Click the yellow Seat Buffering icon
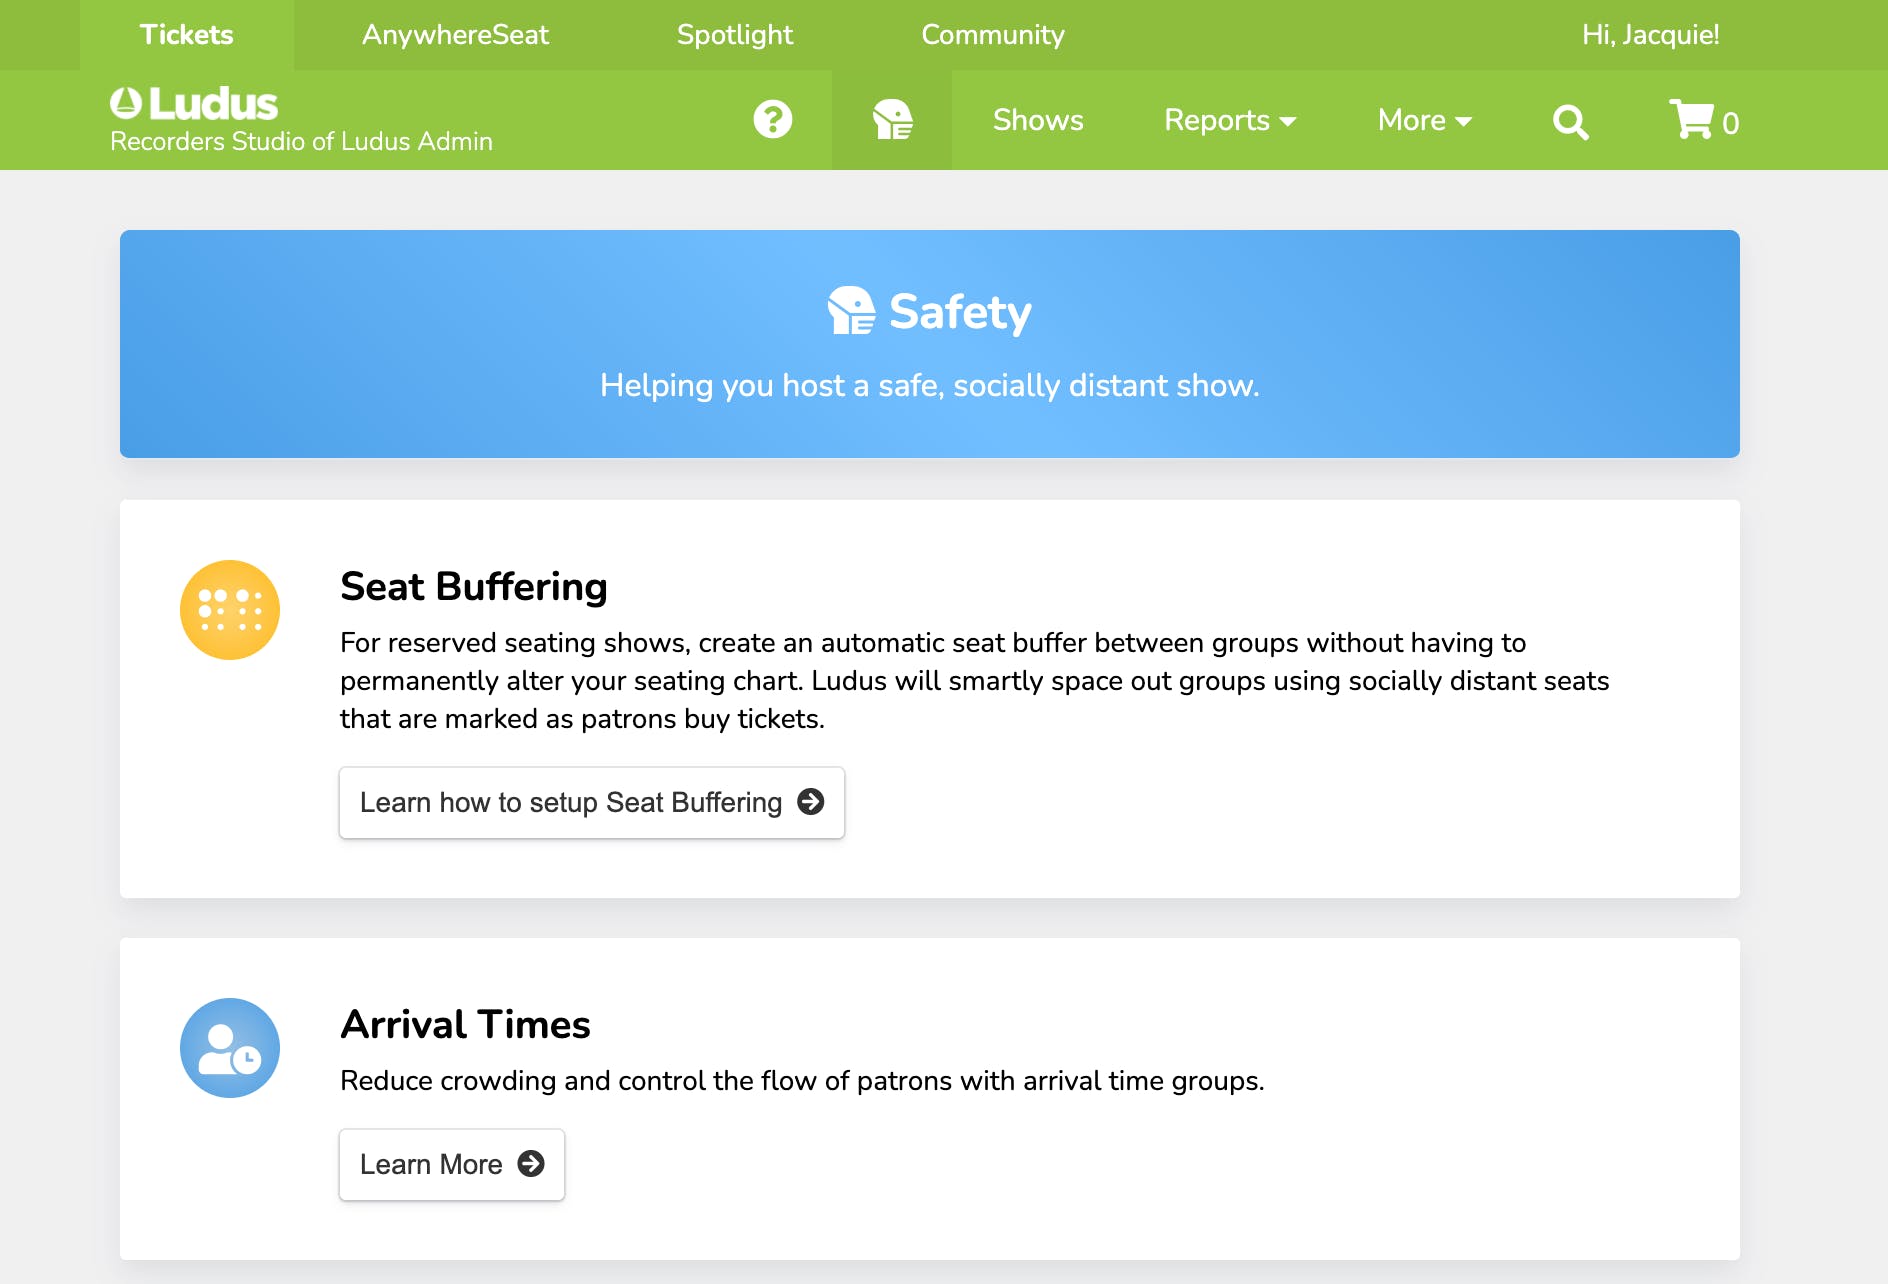This screenshot has width=1888, height=1284. pyautogui.click(x=230, y=610)
